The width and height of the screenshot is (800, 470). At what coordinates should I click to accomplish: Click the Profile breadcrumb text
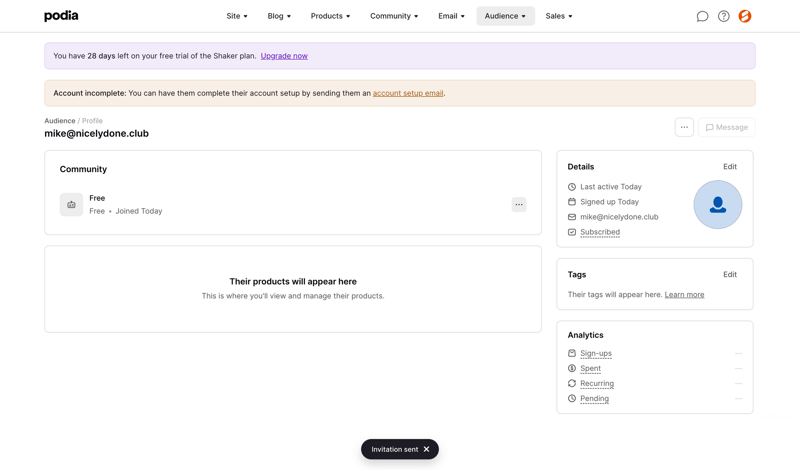click(92, 121)
